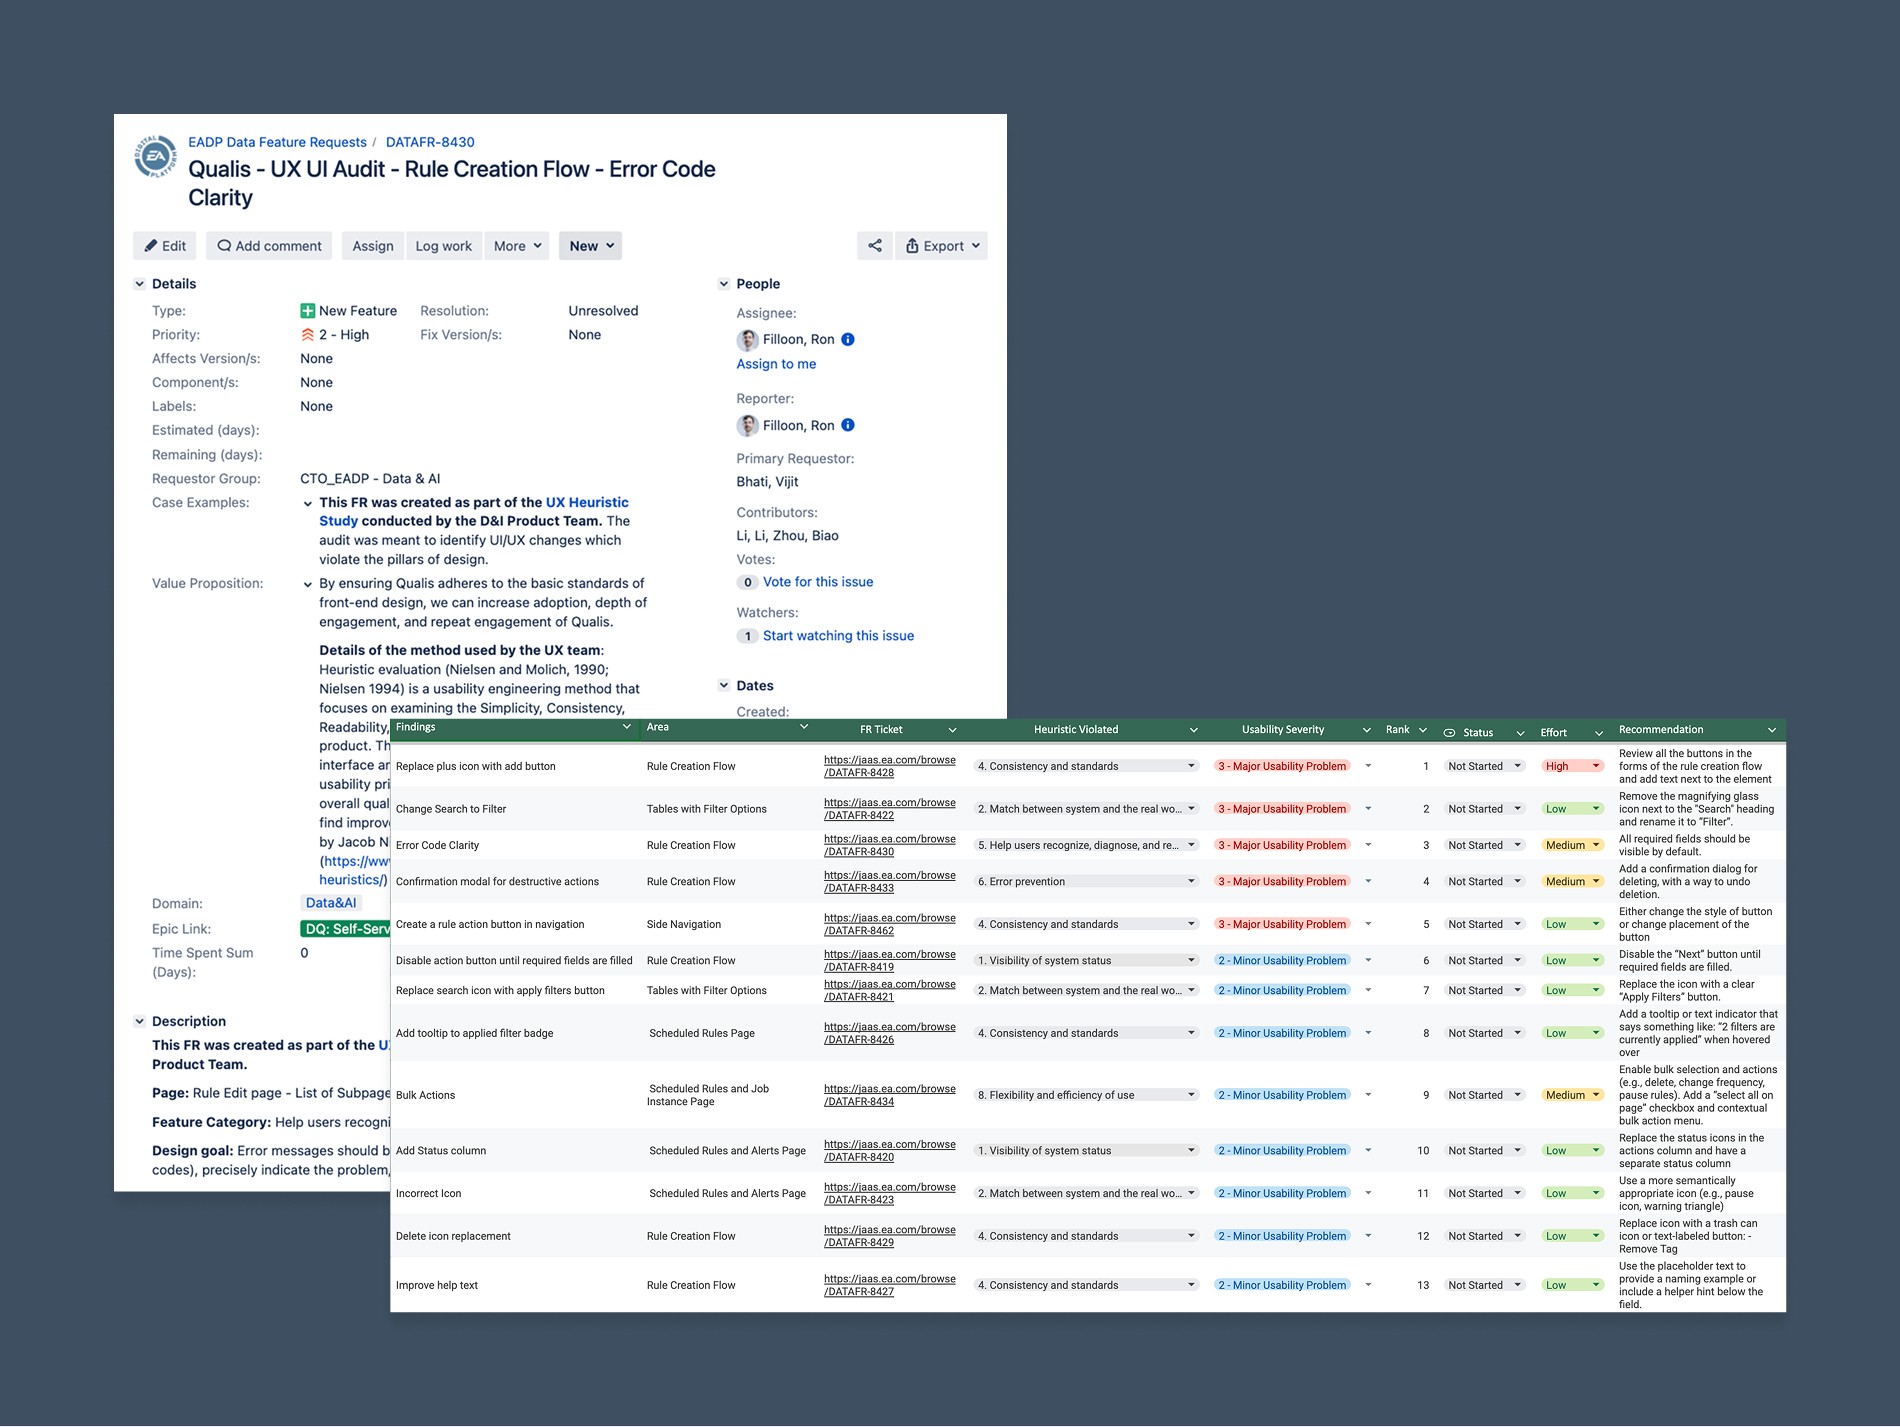This screenshot has height=1427, width=1900.
Task: Open Low effort chip for Delete icon replacement row
Action: [x=1572, y=1237]
